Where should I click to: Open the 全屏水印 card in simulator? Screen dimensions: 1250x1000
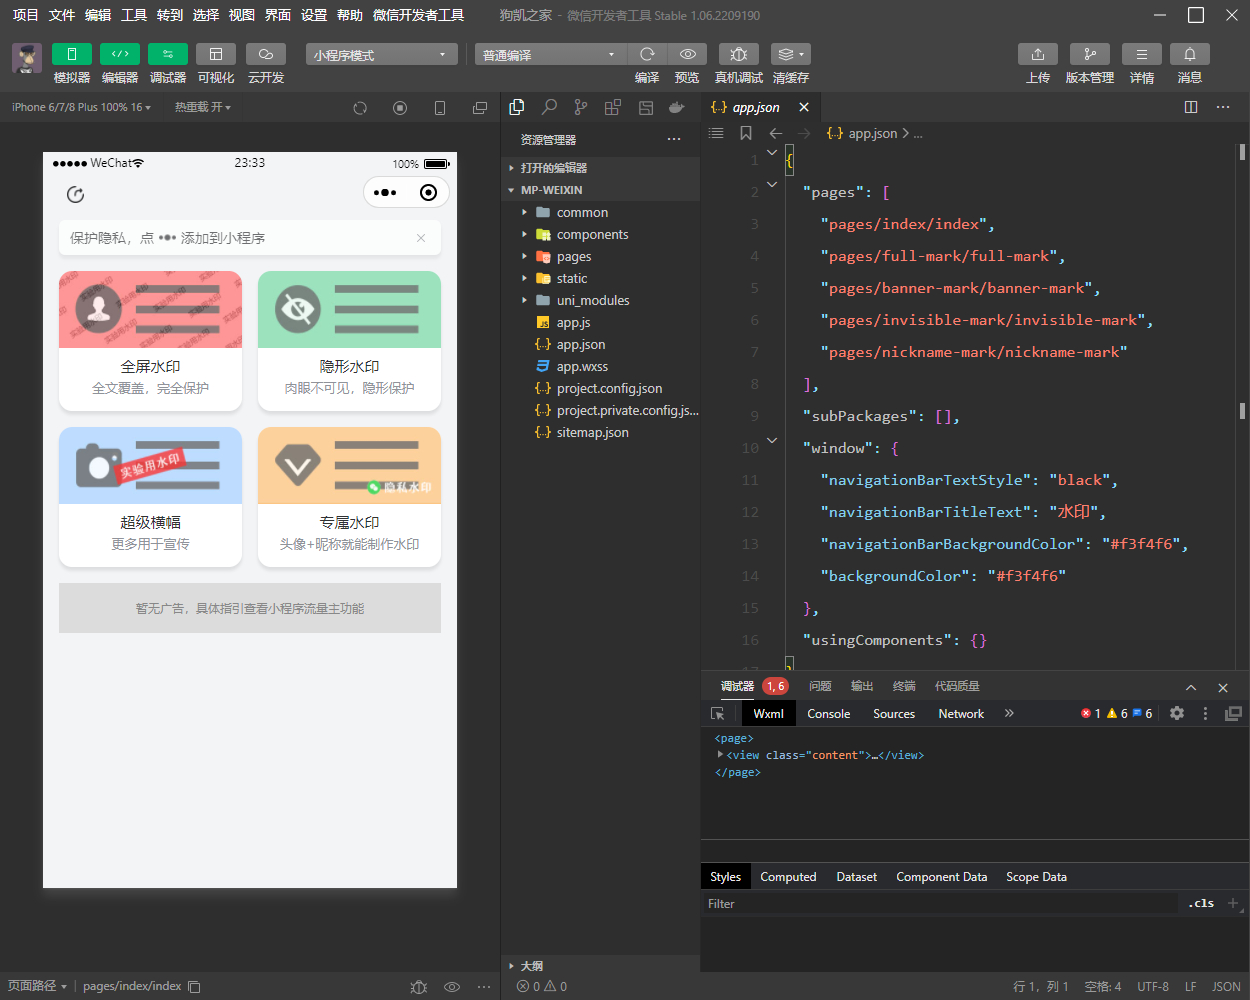[150, 340]
